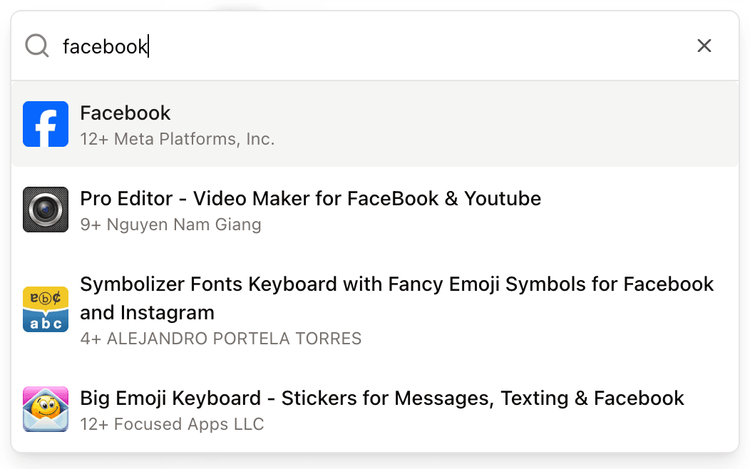
Task: Choose the 'Facebook' suggestion title
Action: [125, 113]
